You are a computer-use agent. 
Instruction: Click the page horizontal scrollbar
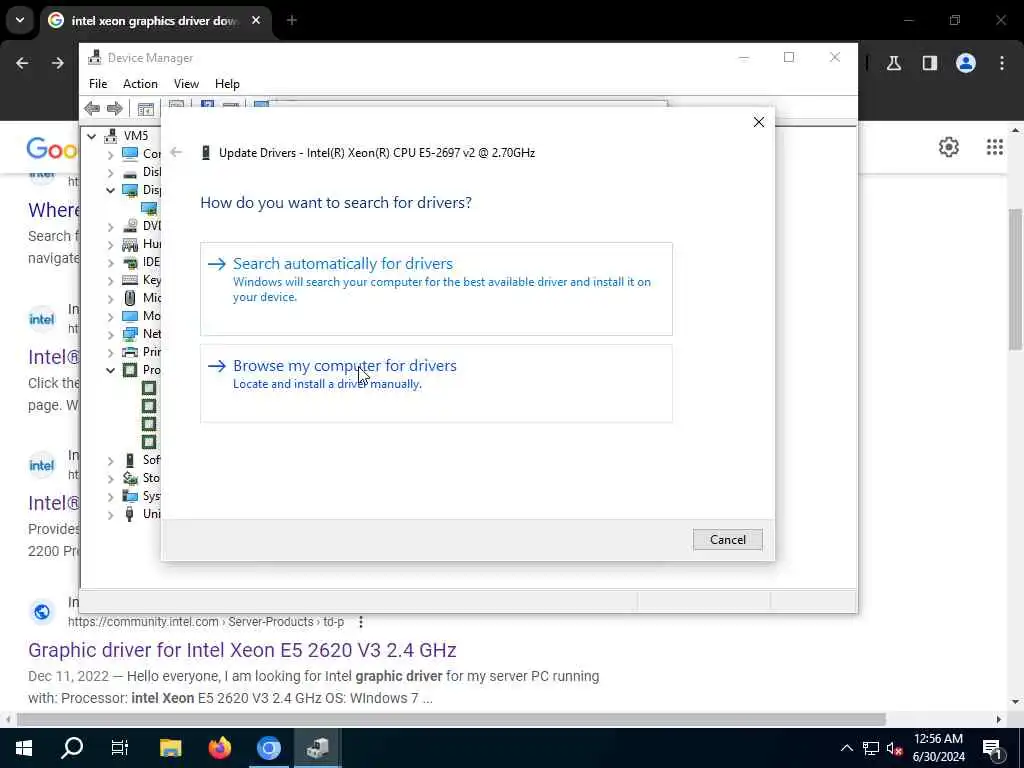451,719
